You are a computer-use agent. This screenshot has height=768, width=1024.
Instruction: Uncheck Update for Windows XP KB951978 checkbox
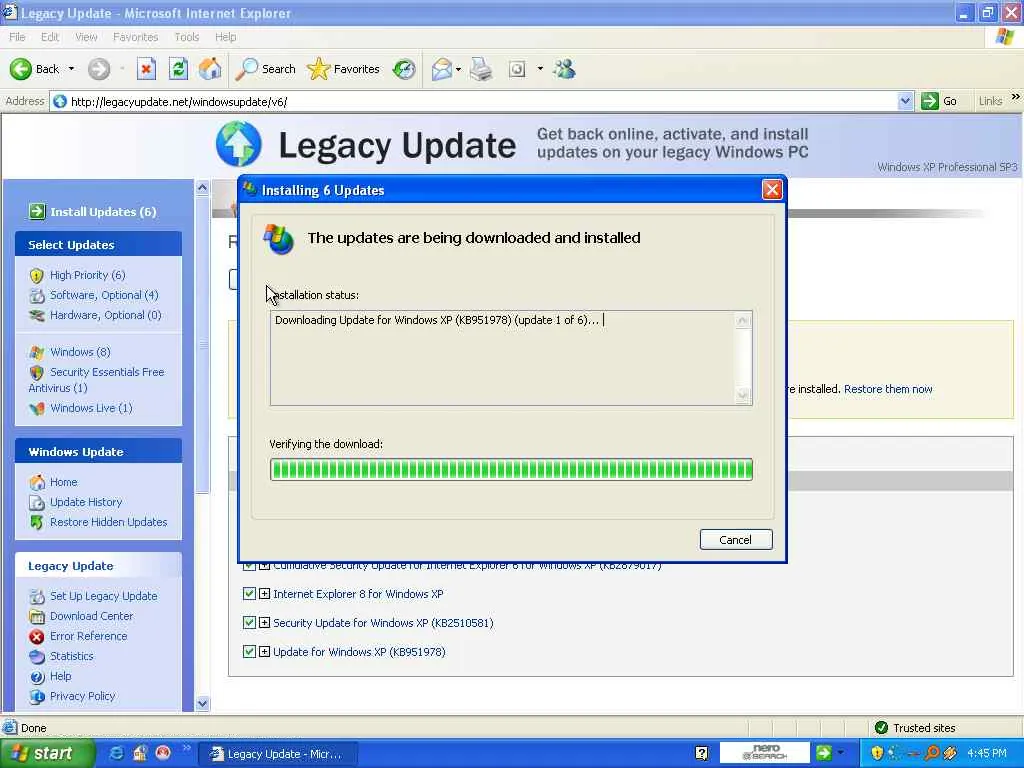click(x=249, y=651)
